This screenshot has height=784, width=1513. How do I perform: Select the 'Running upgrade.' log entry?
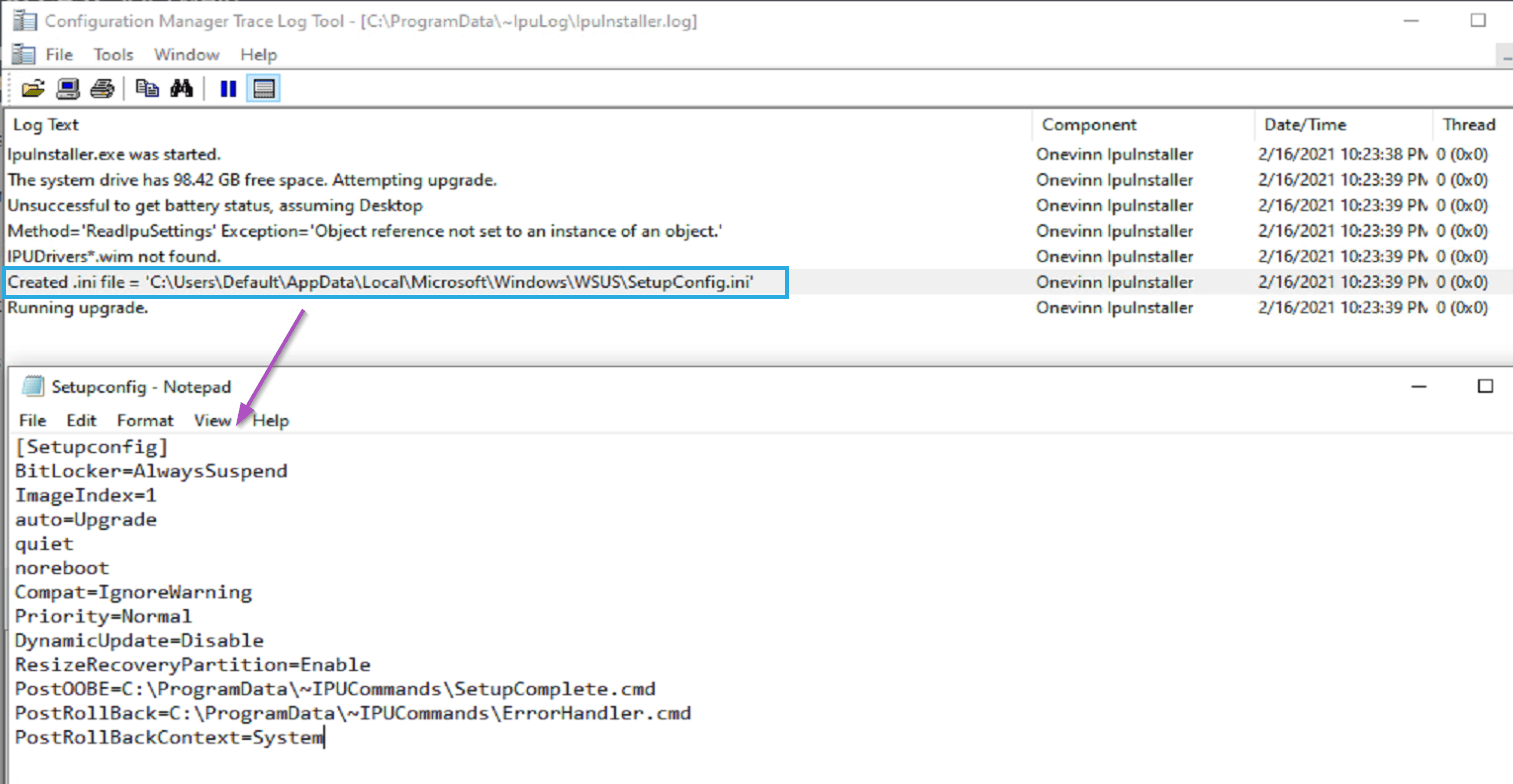point(78,308)
